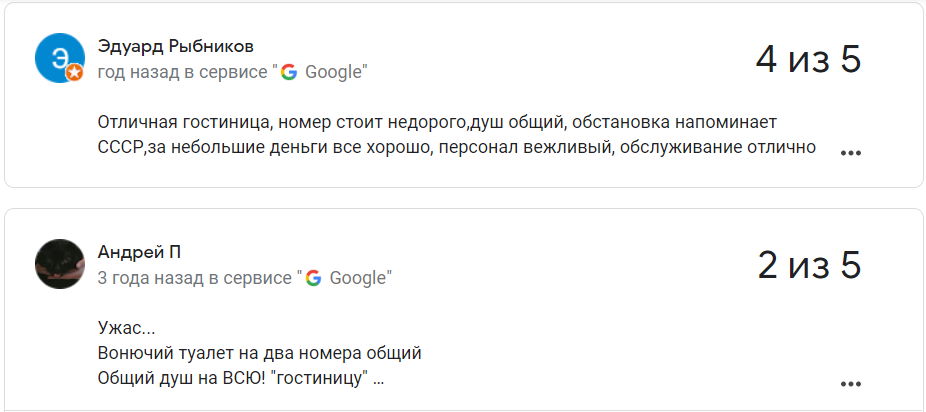Open the reviewer name Андрей П

pos(139,252)
